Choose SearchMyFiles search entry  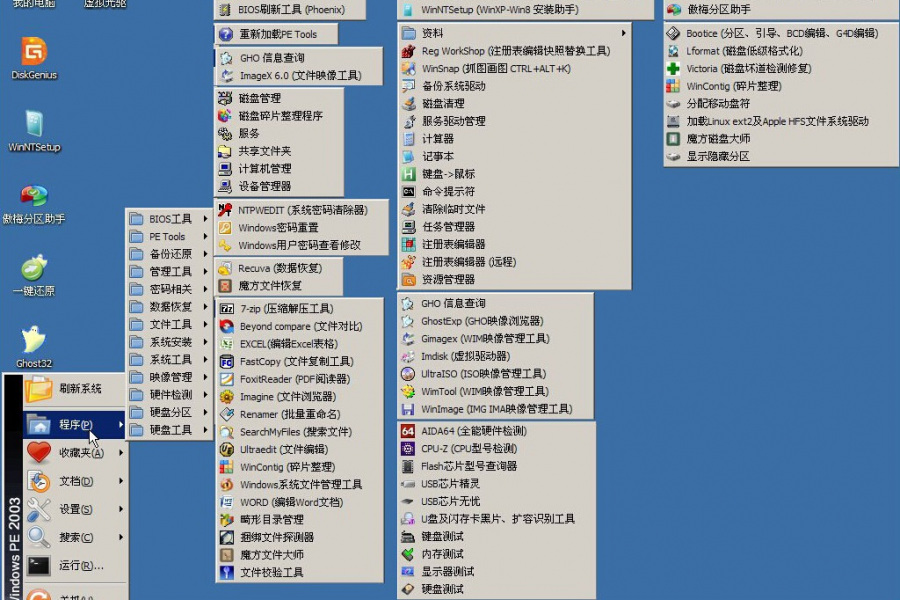pos(299,432)
